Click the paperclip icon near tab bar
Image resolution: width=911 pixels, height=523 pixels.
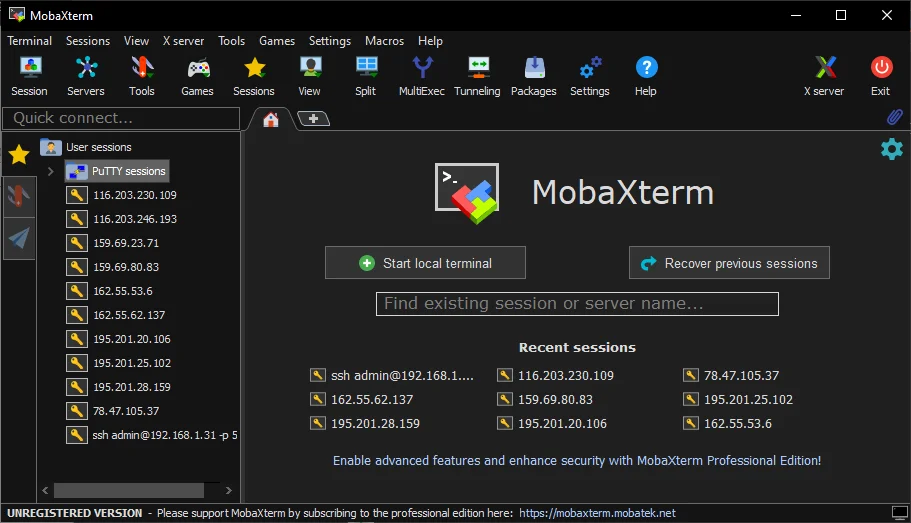pos(895,117)
